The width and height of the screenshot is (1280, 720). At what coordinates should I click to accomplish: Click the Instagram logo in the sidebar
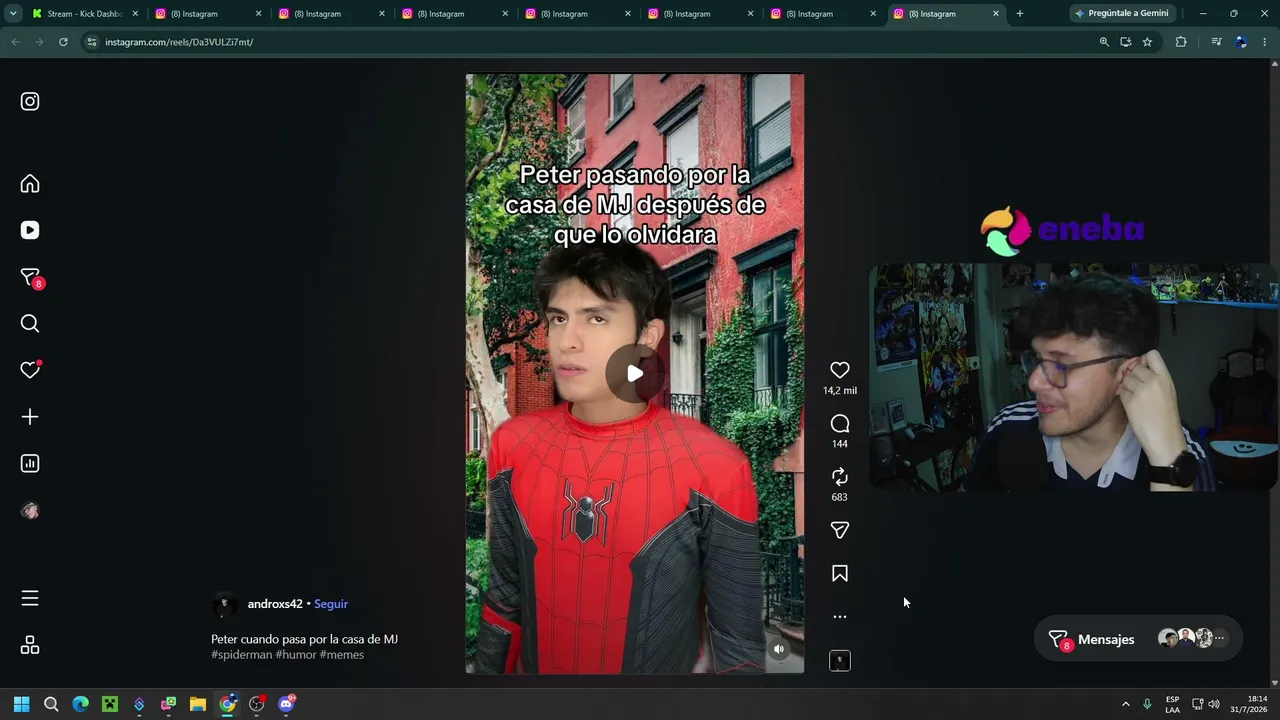(x=30, y=101)
